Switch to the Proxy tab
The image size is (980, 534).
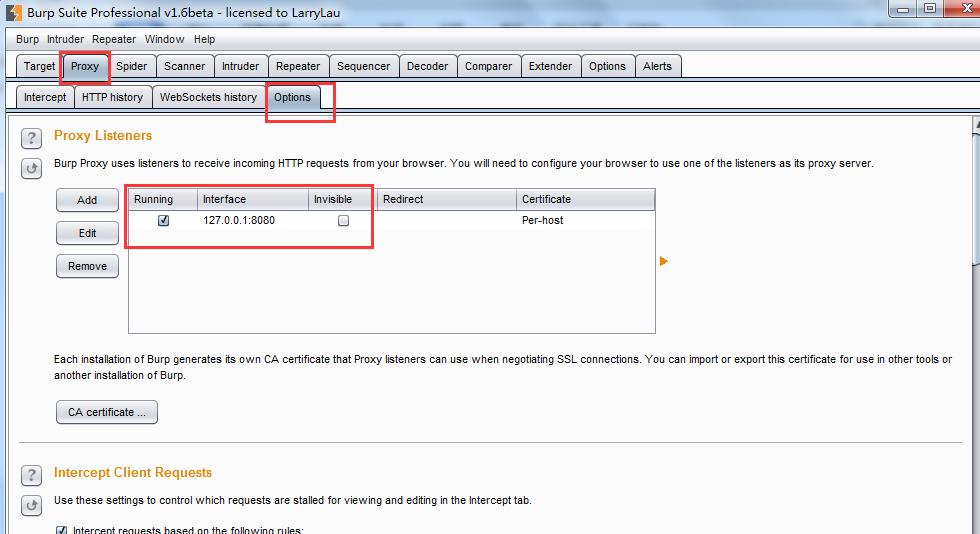[x=85, y=66]
